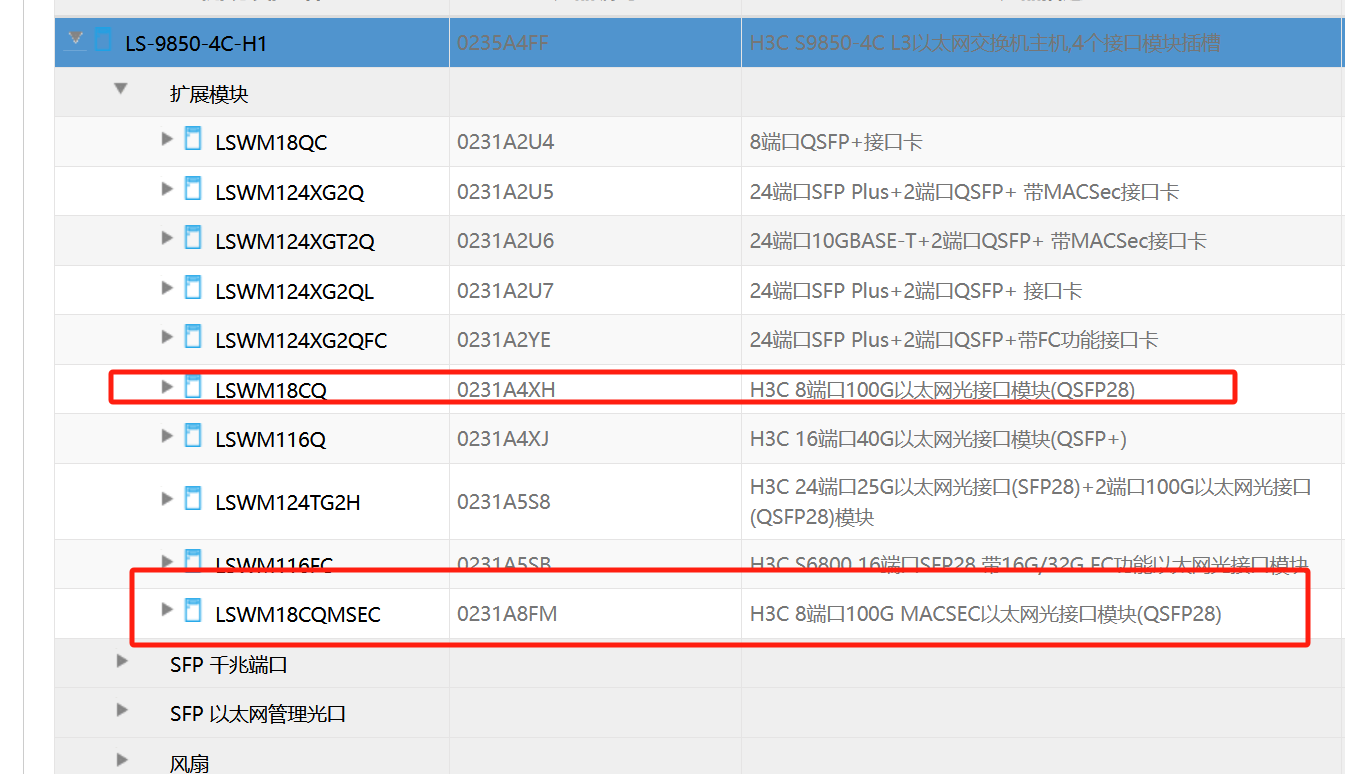Click the code 0231A2U4
The width and height of the screenshot is (1345, 774).
(x=505, y=142)
